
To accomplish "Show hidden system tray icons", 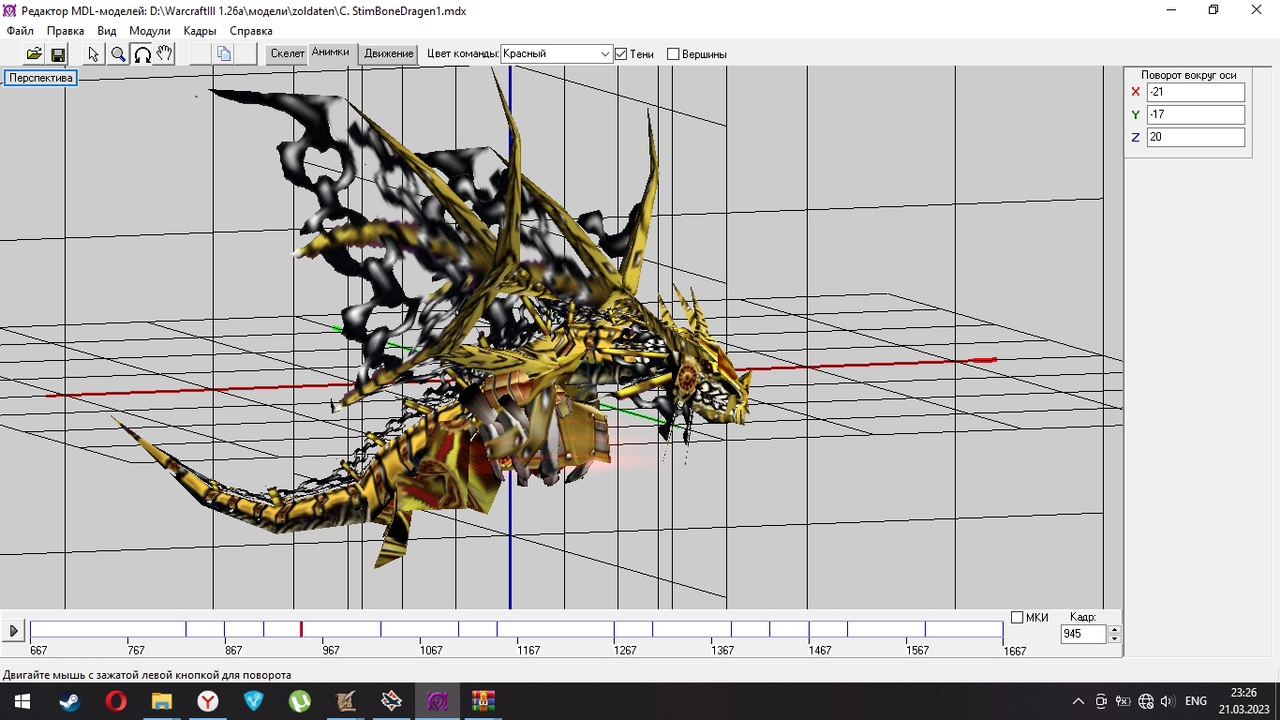I will [1078, 701].
